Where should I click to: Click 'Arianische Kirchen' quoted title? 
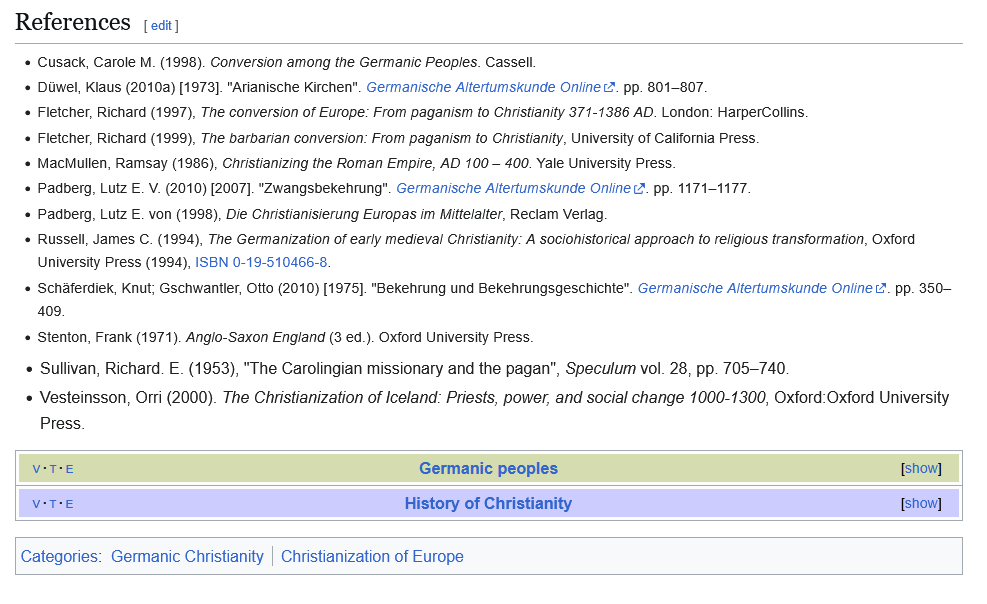295,87
